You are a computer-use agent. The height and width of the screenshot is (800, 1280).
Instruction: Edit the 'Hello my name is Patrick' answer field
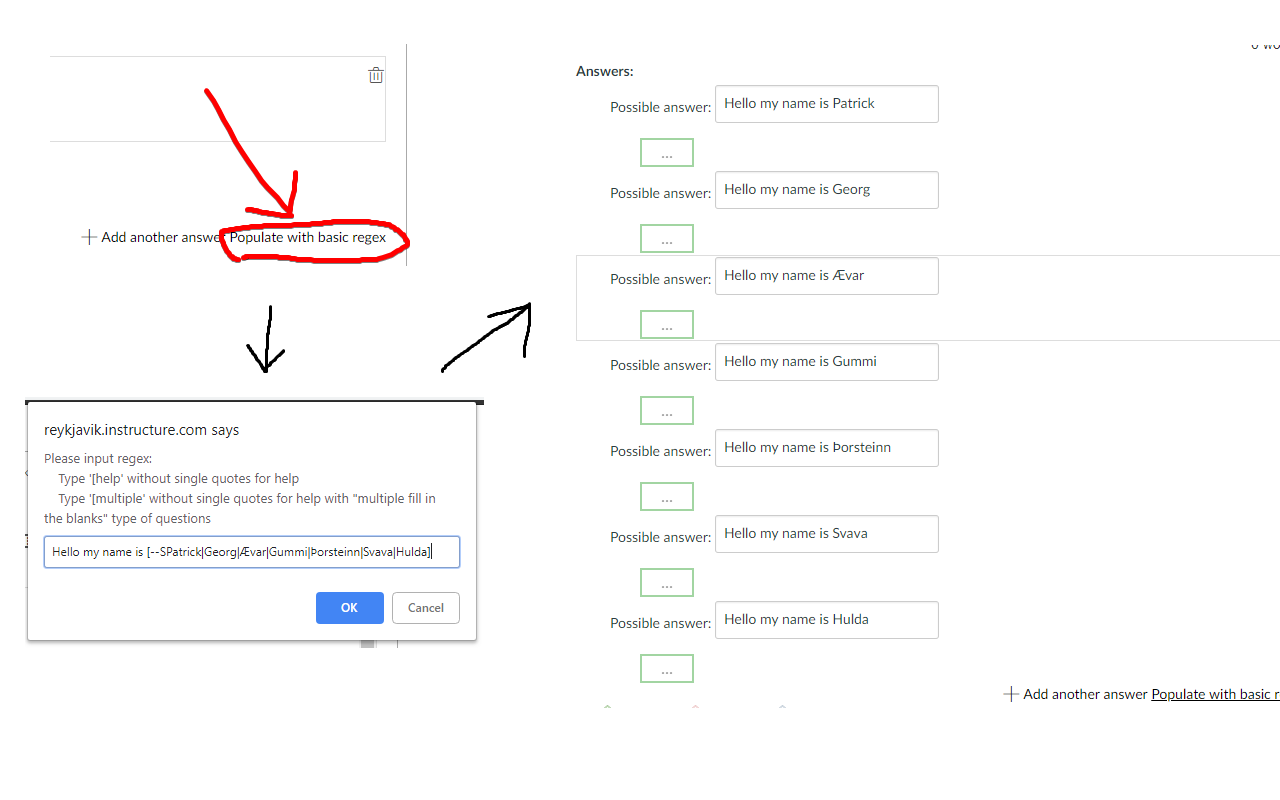click(x=827, y=104)
